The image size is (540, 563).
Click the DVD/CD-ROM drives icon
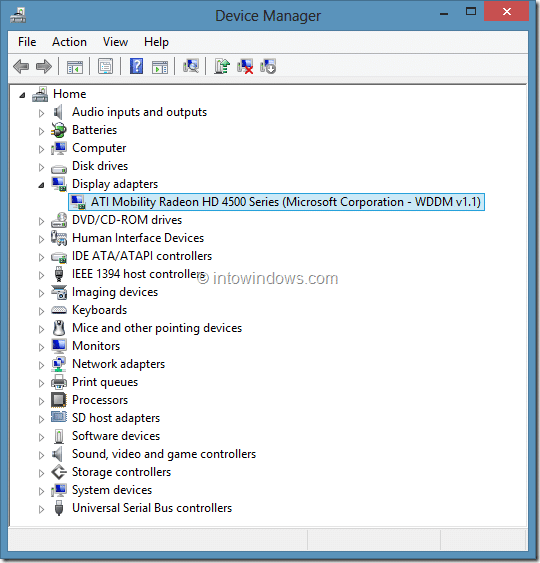pyautogui.click(x=59, y=220)
